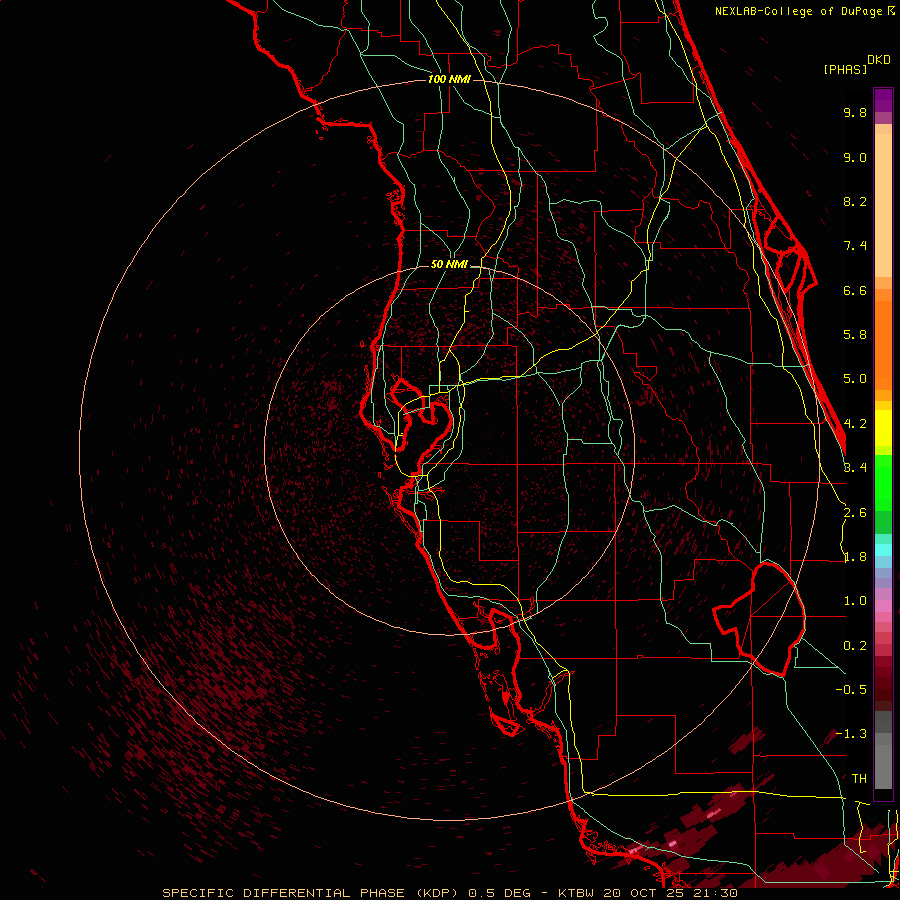Click the 4.2 value on the color scale
Viewport: 900px width, 900px height.
[855, 424]
